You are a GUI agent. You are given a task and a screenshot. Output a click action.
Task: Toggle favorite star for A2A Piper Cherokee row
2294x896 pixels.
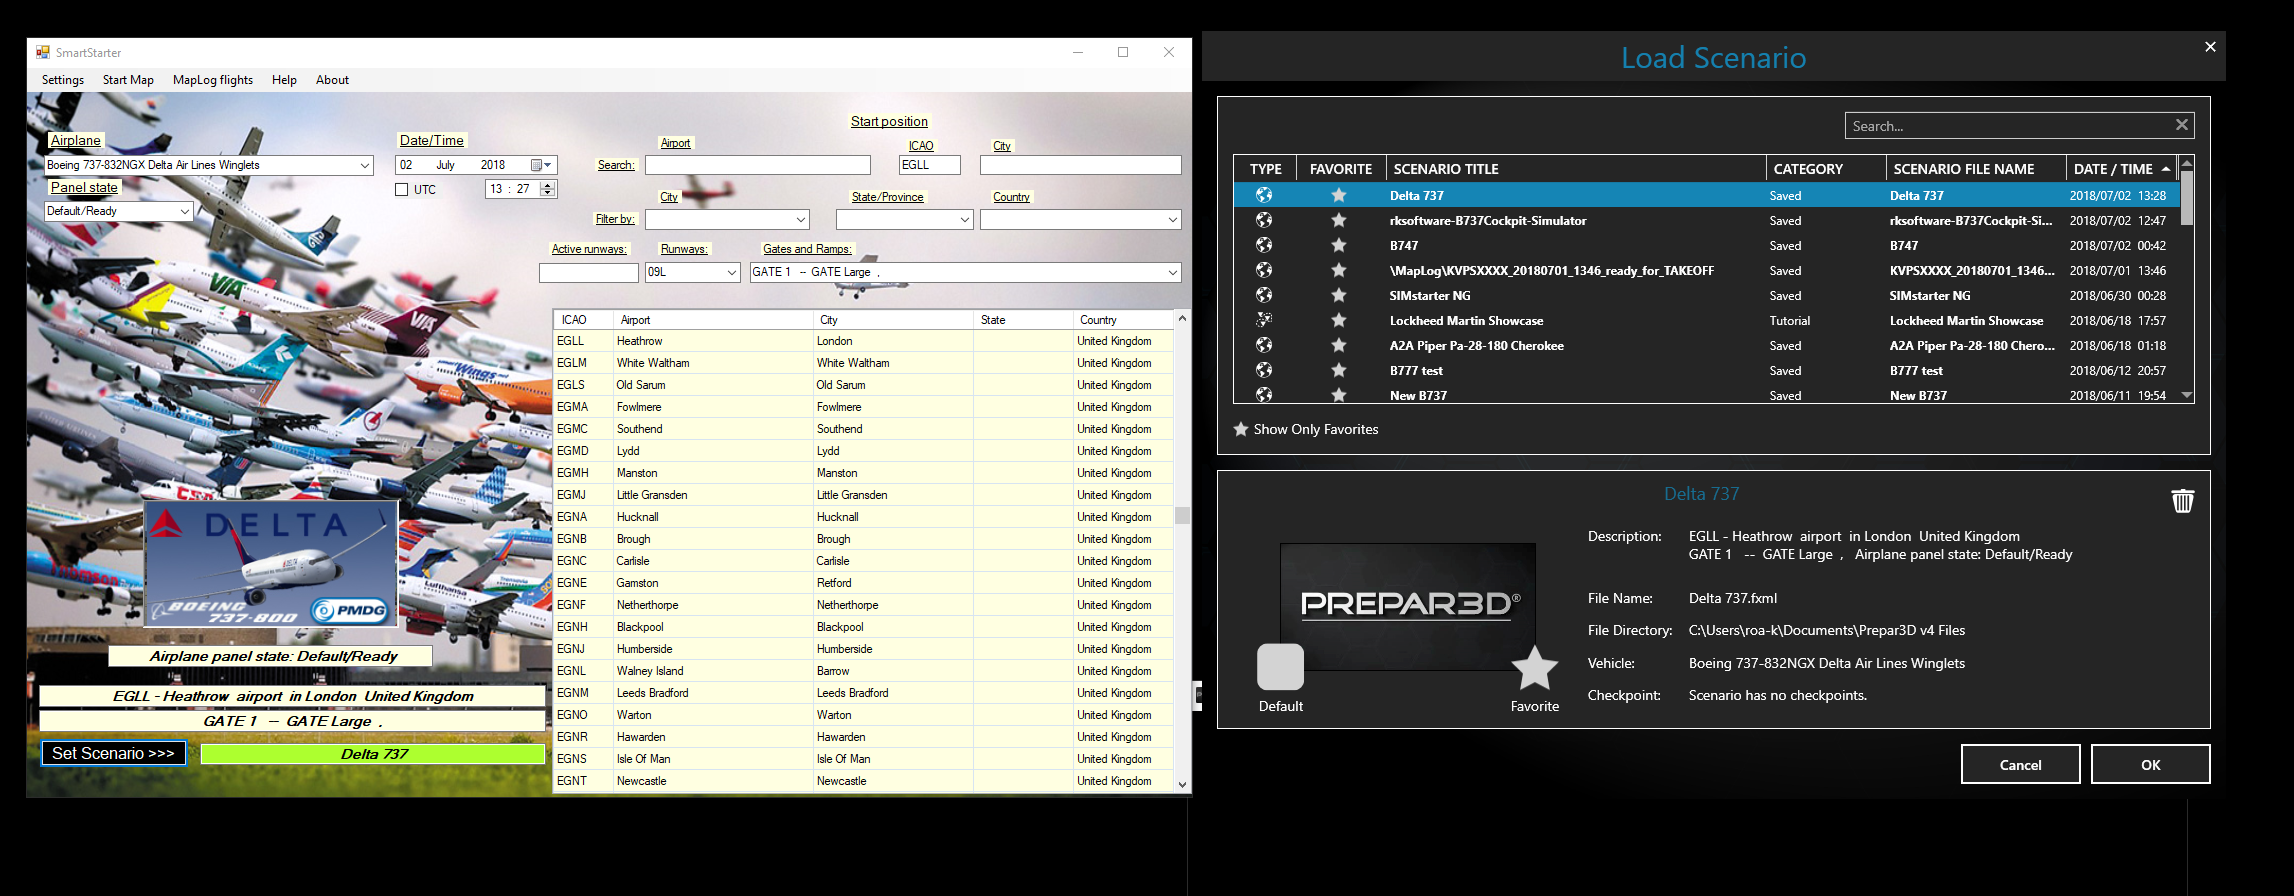(x=1339, y=345)
